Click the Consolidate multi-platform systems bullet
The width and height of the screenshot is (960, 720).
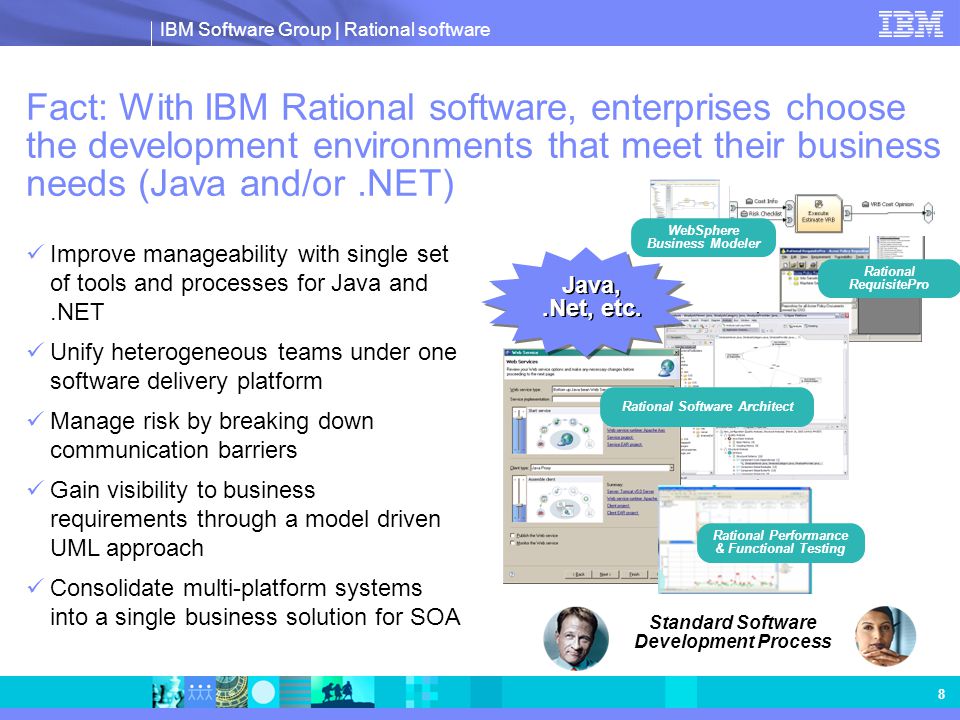[255, 602]
